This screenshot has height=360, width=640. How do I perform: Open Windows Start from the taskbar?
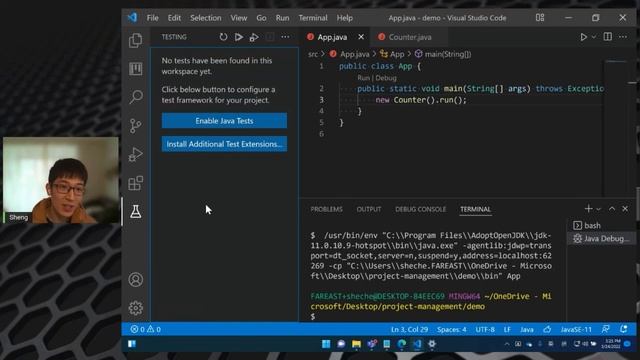(326, 344)
